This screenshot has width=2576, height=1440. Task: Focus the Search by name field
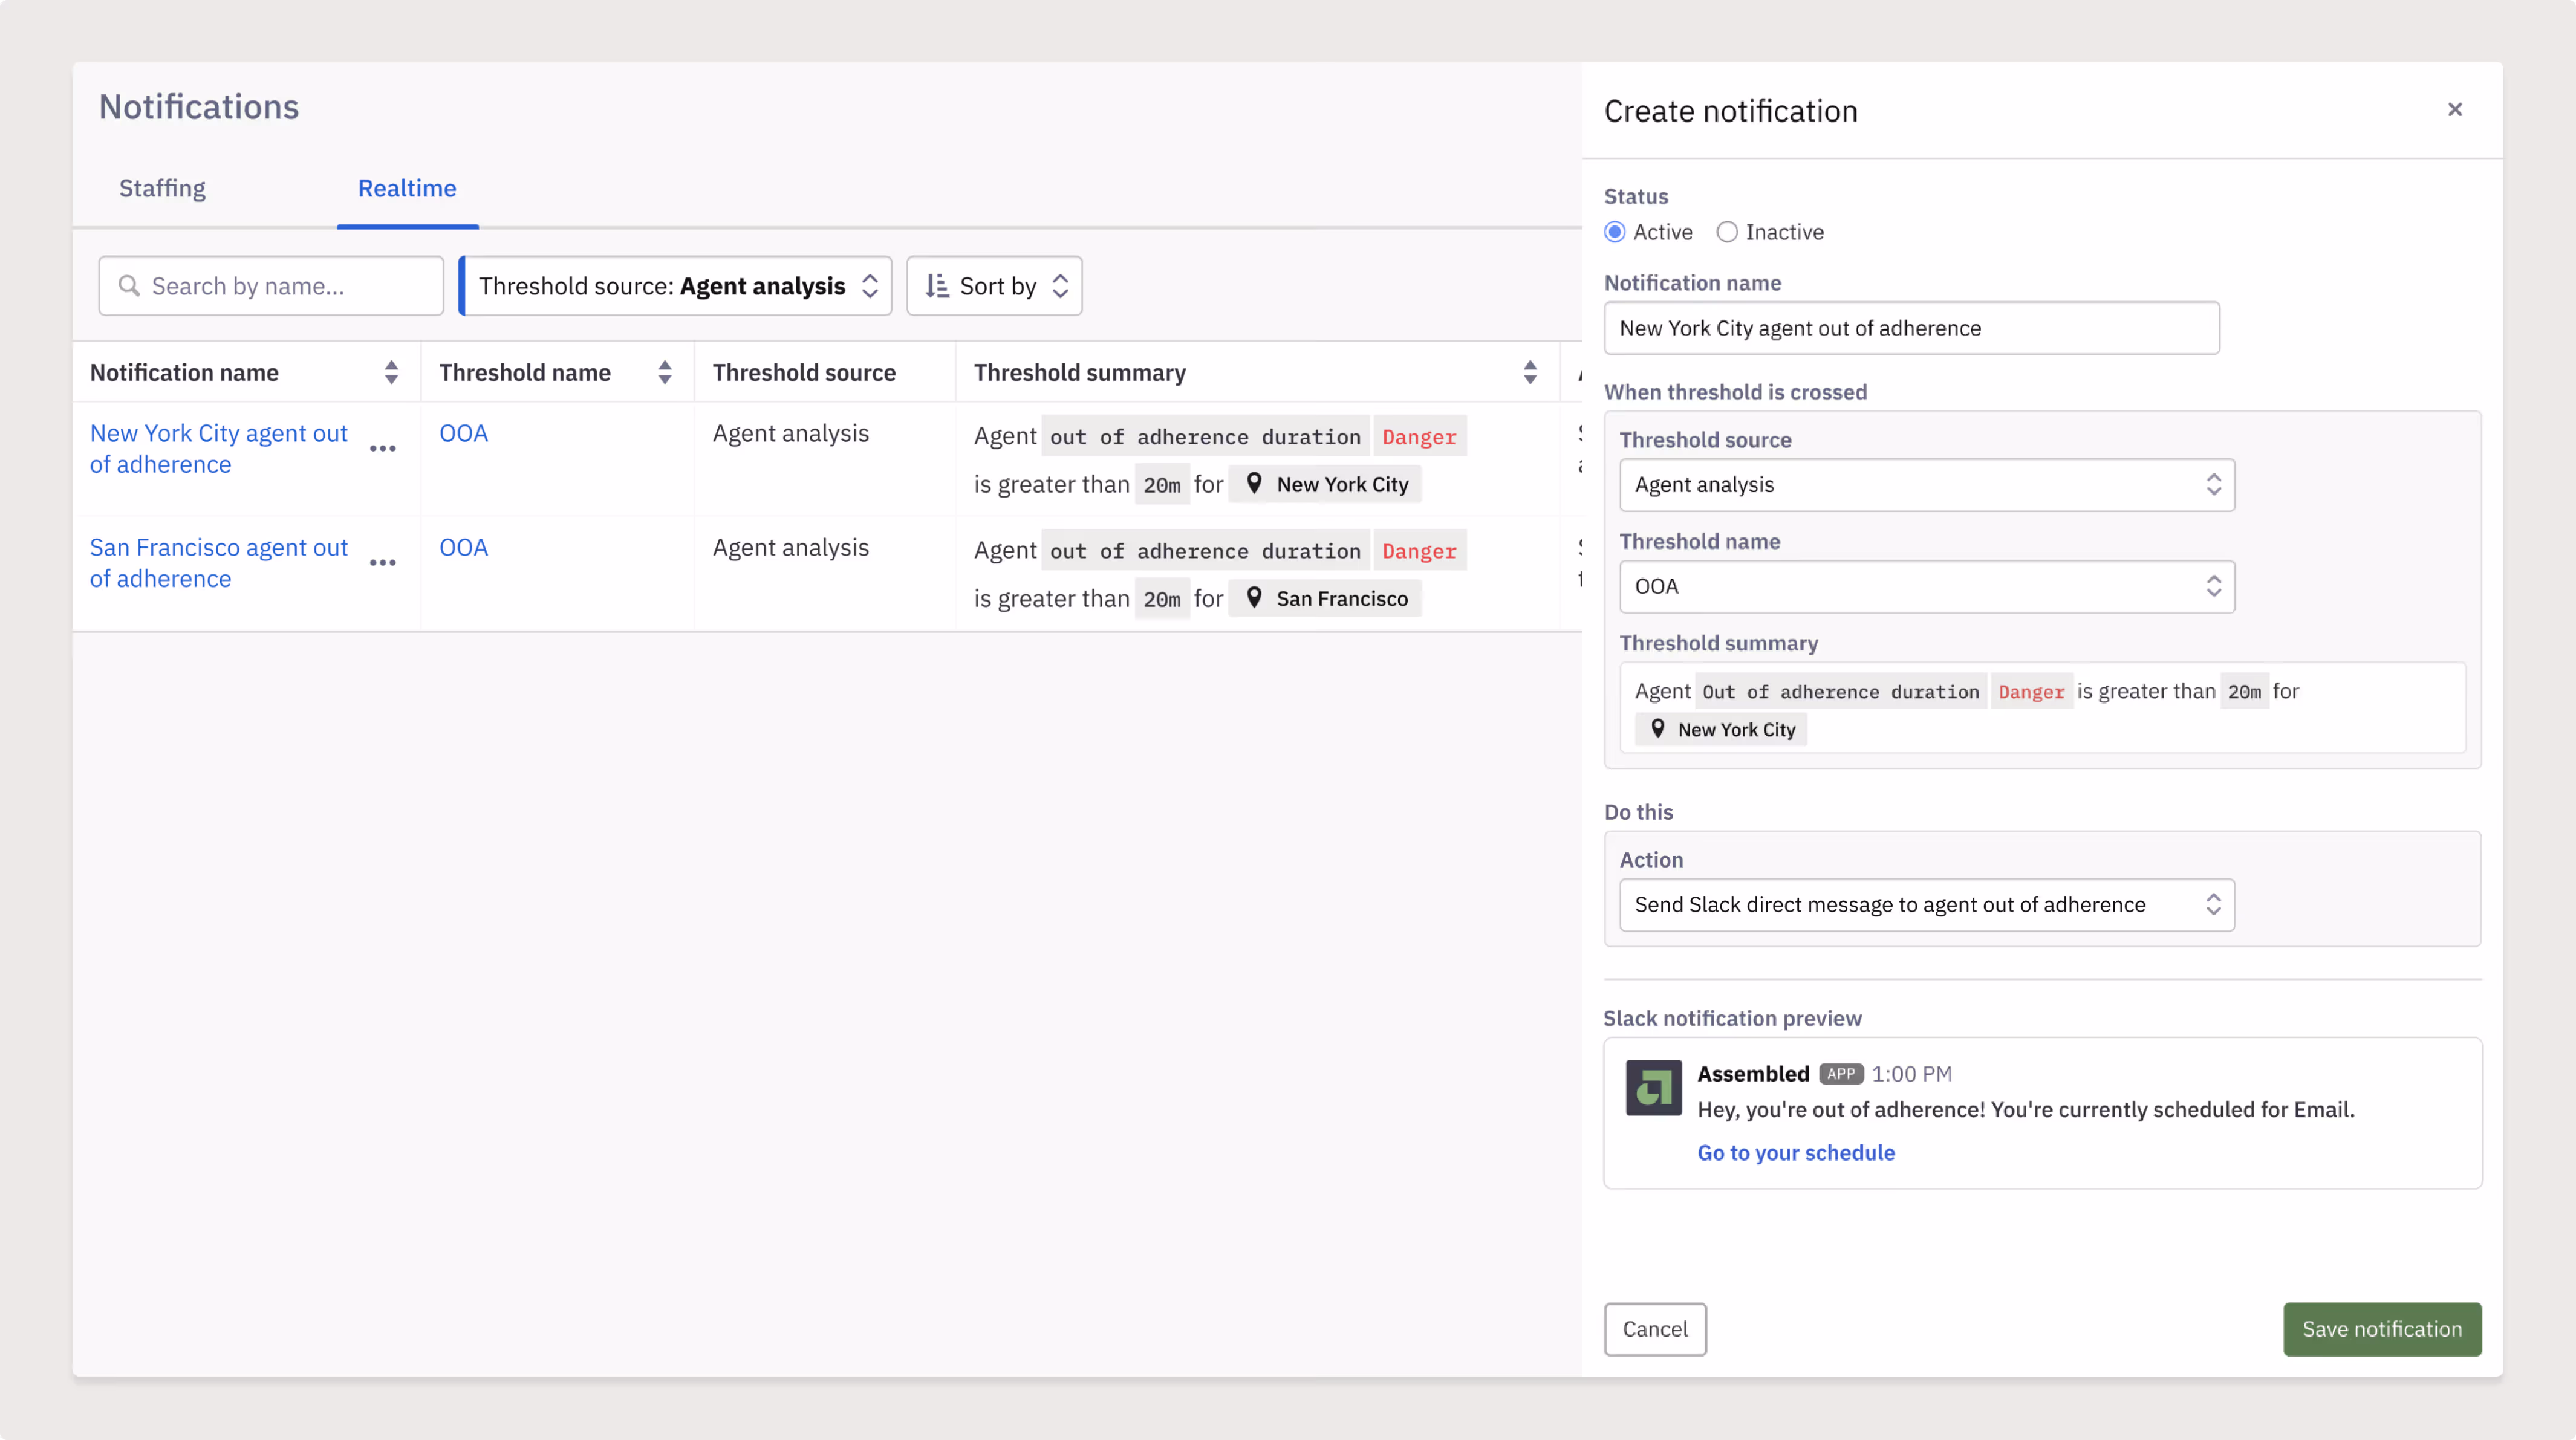(271, 286)
